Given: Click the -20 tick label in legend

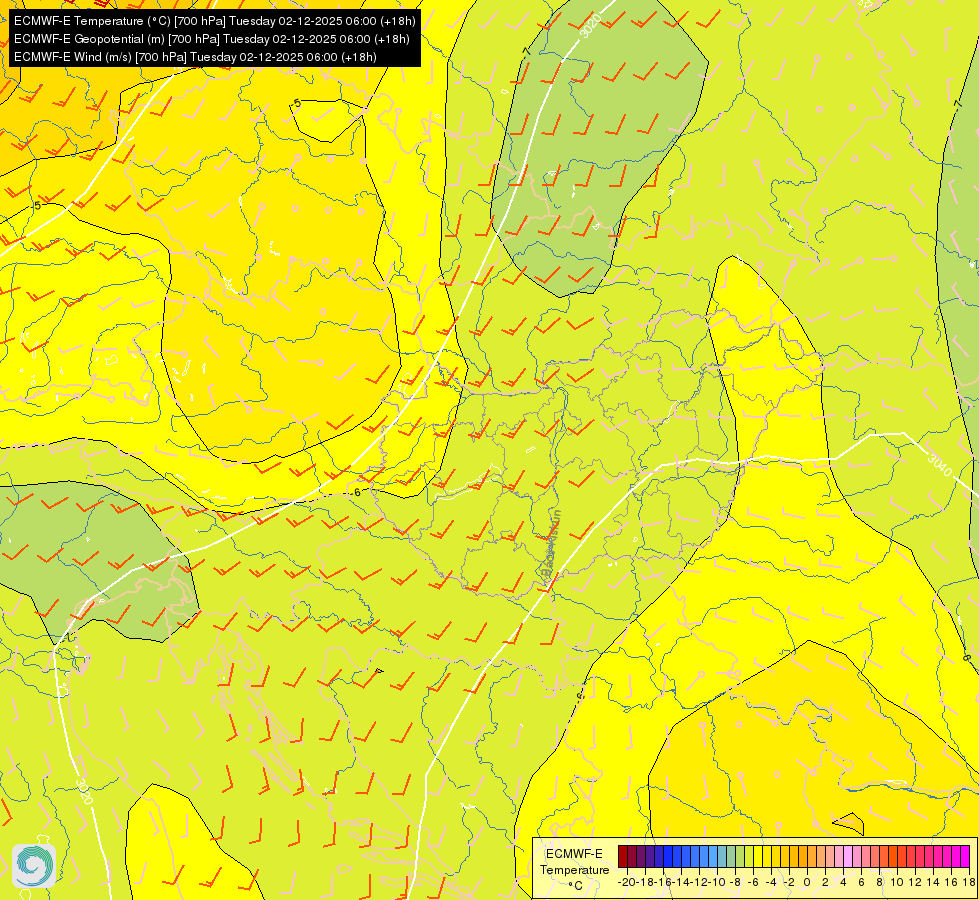Looking at the screenshot, I should [x=627, y=883].
